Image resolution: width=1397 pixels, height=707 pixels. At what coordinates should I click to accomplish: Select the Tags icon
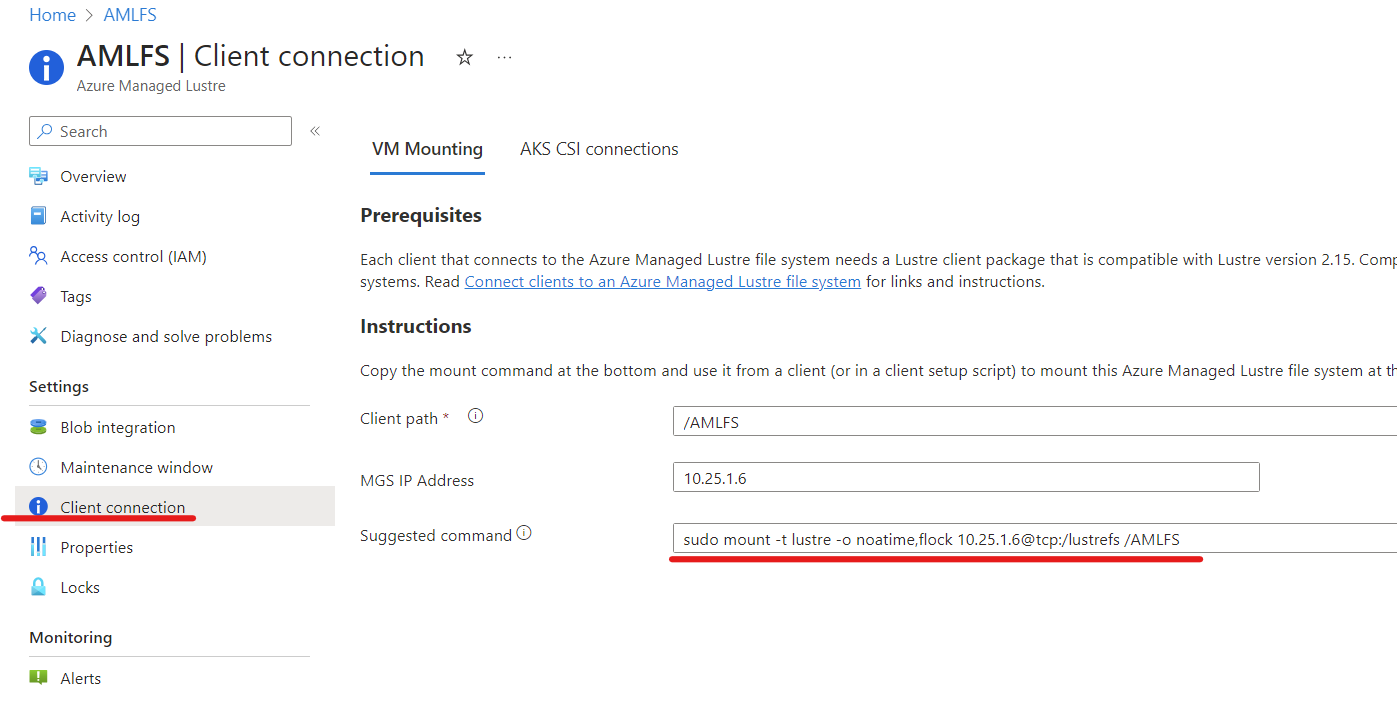click(x=39, y=296)
